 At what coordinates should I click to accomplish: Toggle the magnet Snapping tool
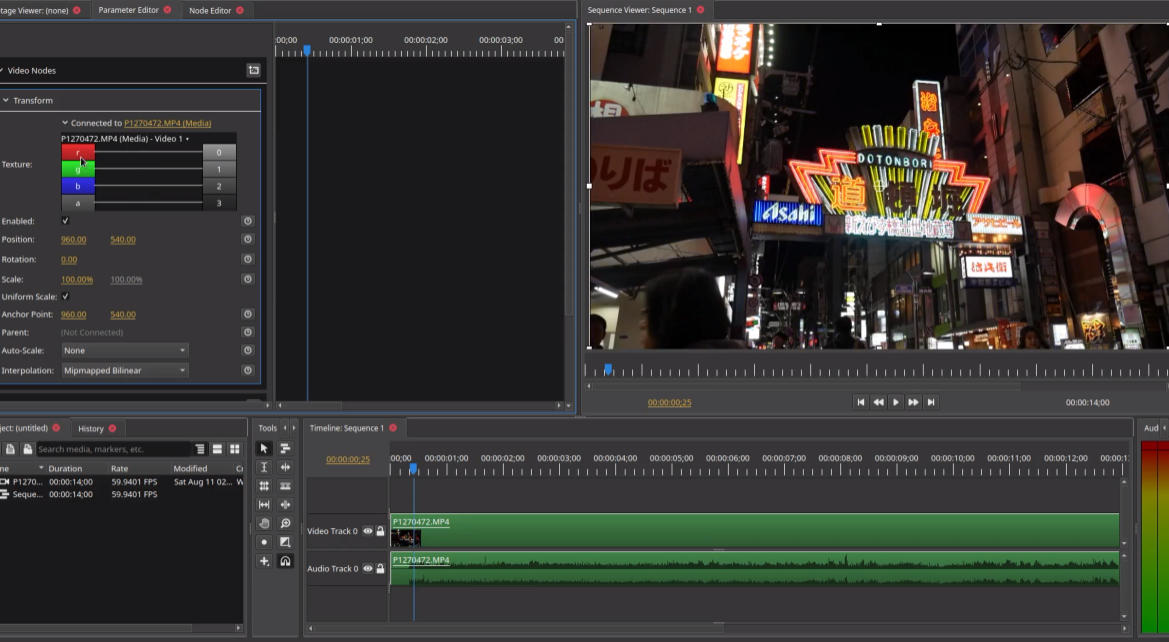tap(285, 561)
